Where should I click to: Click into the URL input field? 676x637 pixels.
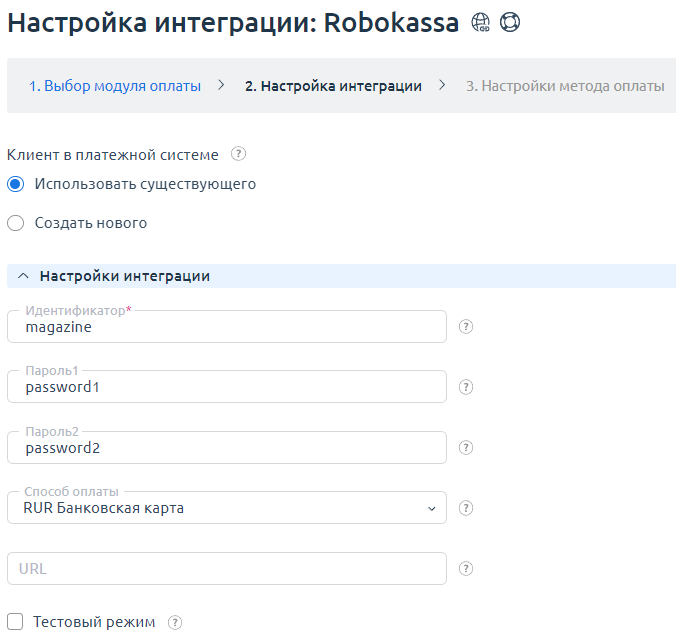pyautogui.click(x=226, y=568)
